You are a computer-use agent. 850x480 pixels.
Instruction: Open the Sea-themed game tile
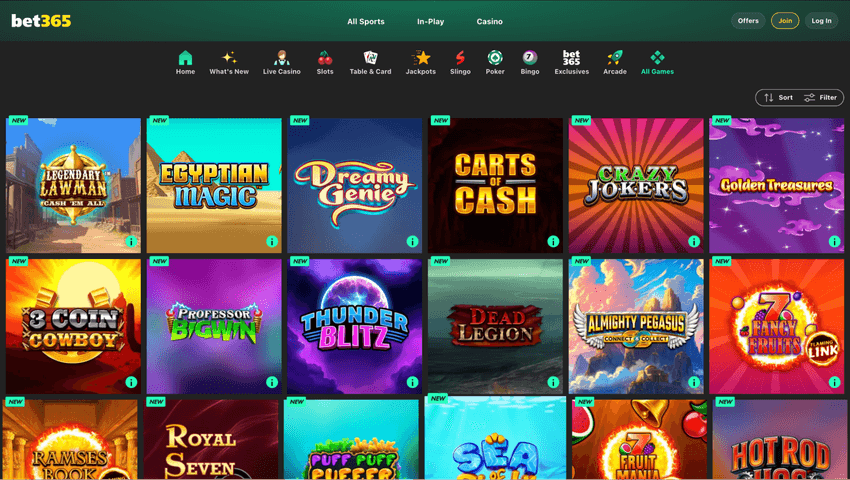495,438
